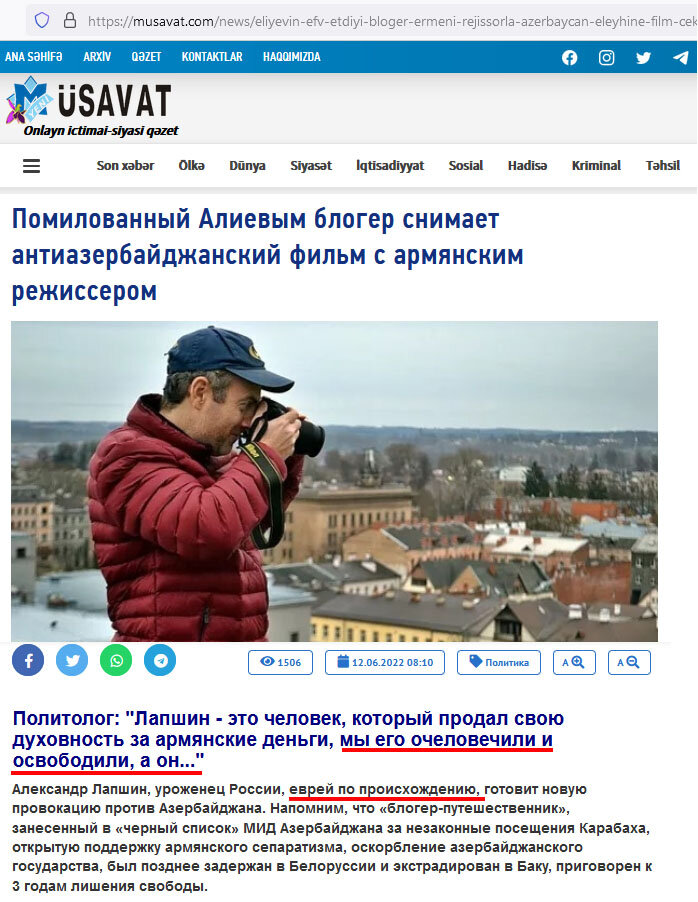
Task: Open the article photo of photographer
Action: [334, 481]
